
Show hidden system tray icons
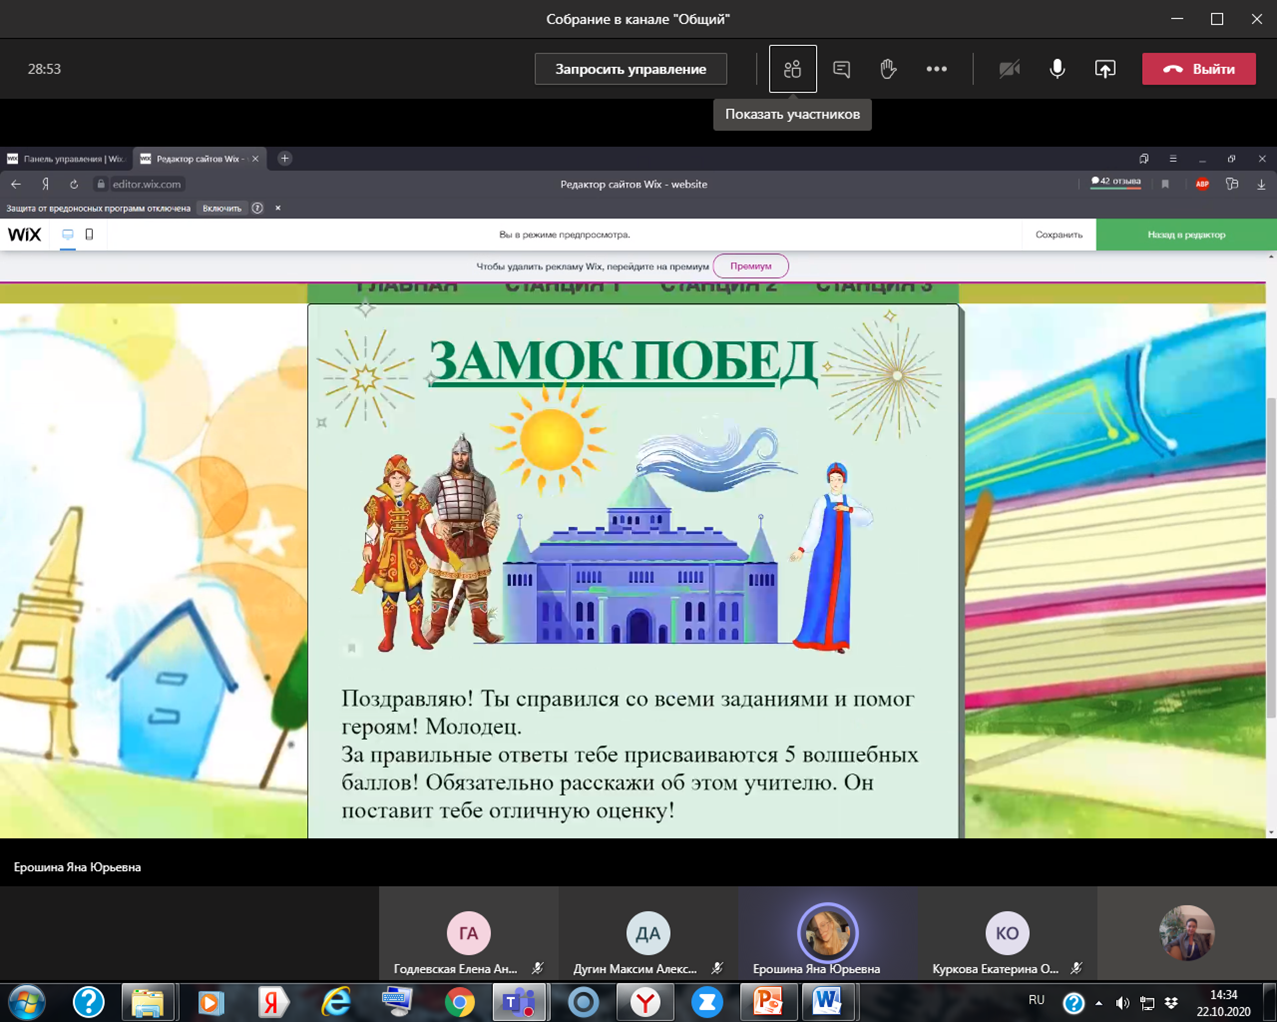(x=1099, y=1003)
